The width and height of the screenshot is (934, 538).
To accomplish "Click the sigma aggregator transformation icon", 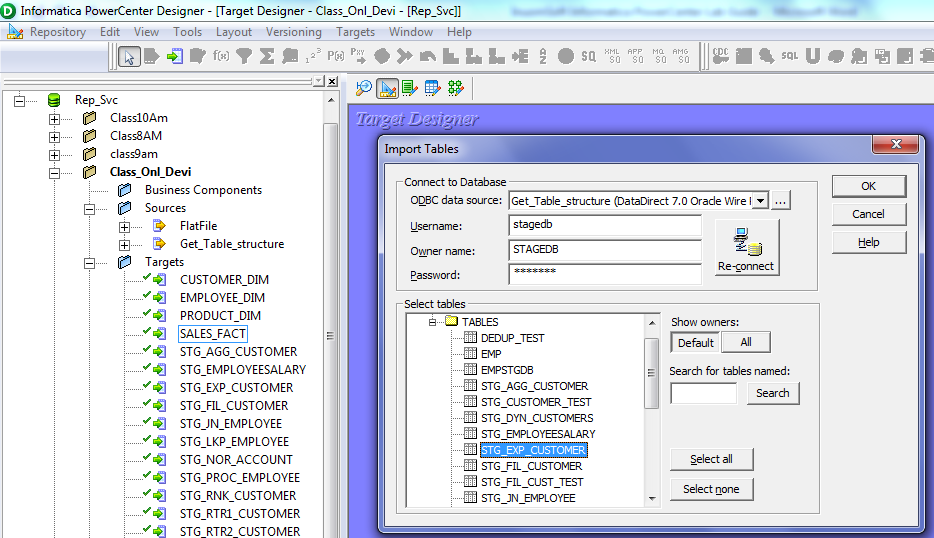I will pyautogui.click(x=267, y=57).
